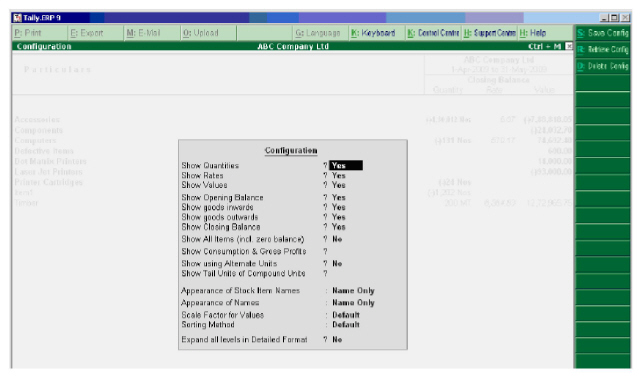The height and width of the screenshot is (376, 640).
Task: Minimize the Tally.ERP 9 window
Action: tap(604, 18)
